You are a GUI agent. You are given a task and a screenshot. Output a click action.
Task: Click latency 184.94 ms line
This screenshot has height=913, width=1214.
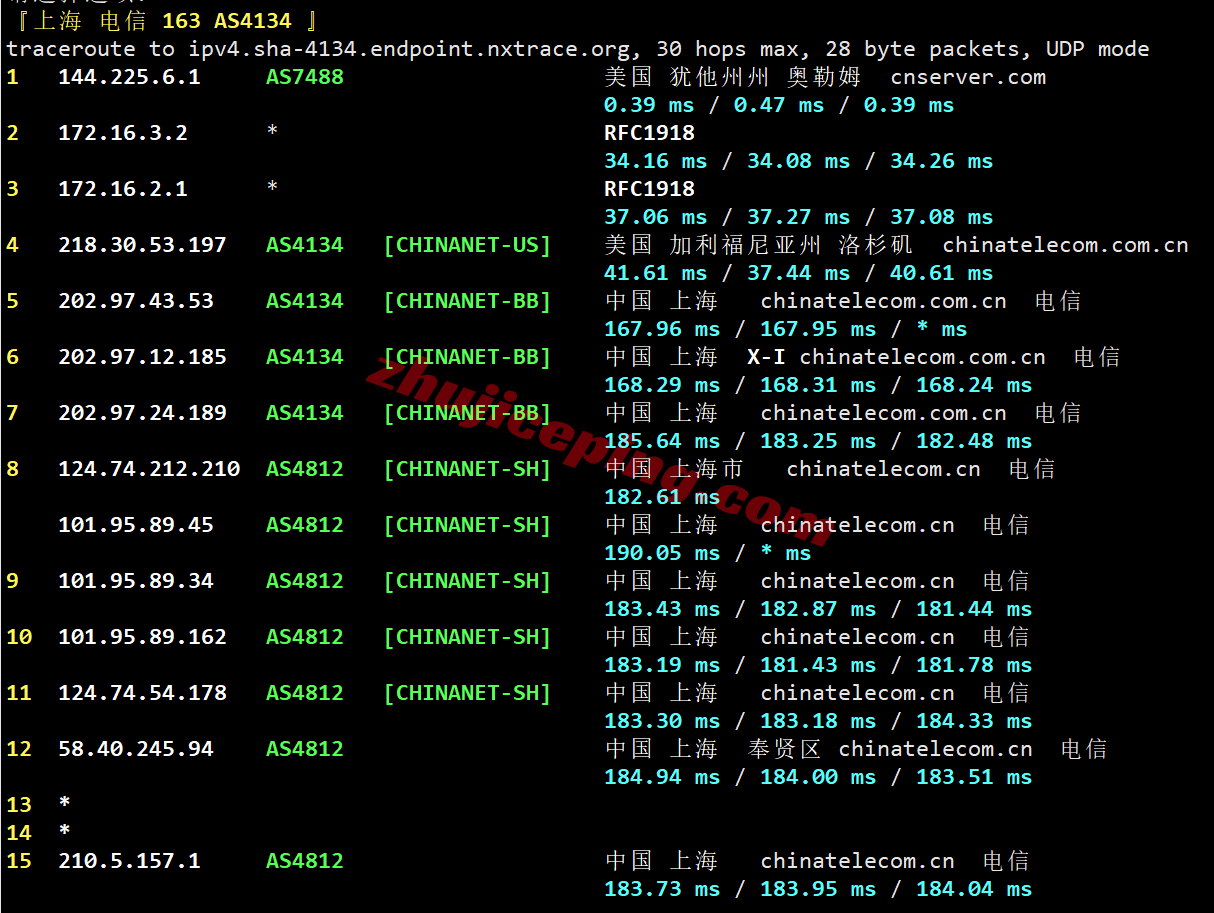(x=818, y=777)
